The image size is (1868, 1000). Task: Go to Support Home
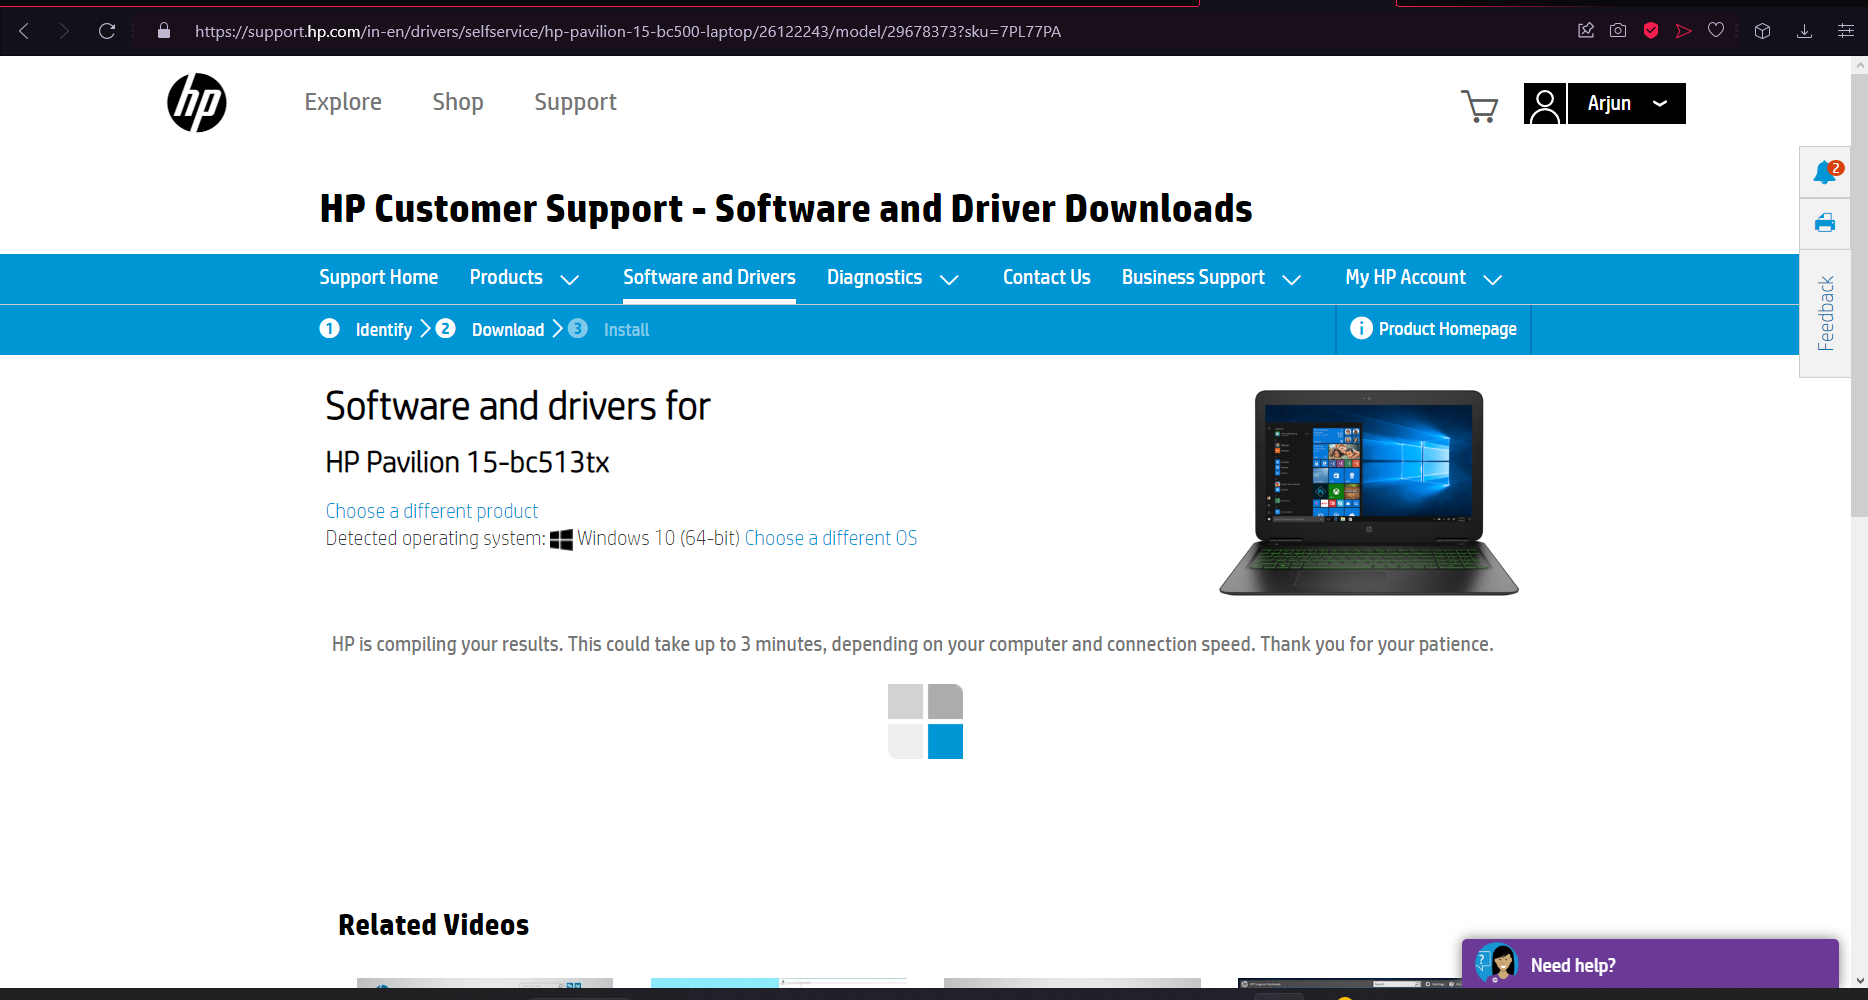(x=378, y=278)
